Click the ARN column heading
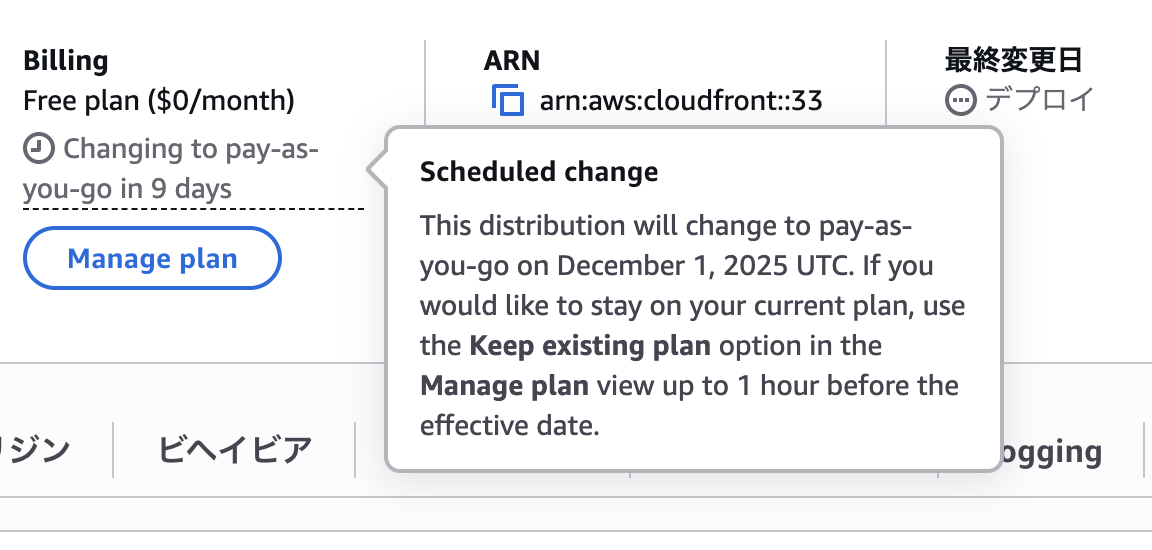 [512, 60]
